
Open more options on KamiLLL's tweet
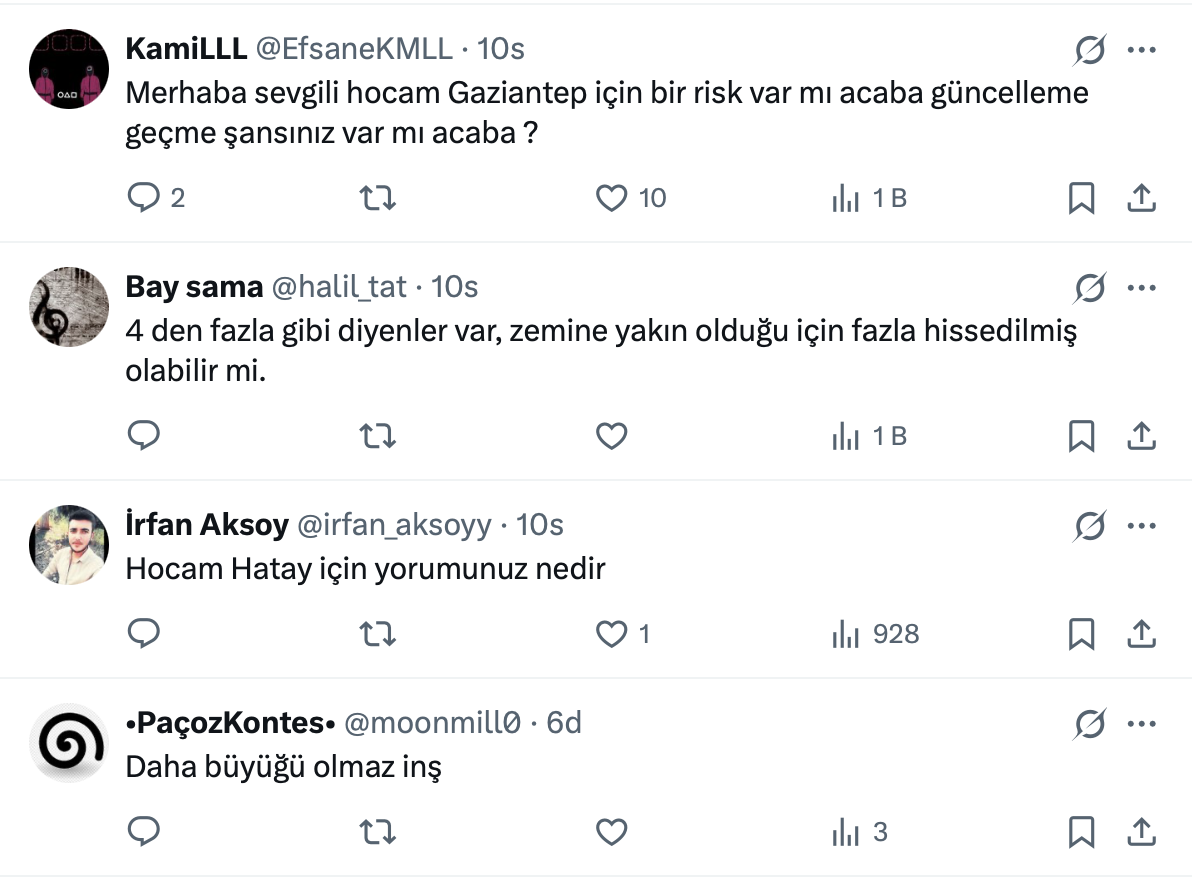point(1141,49)
